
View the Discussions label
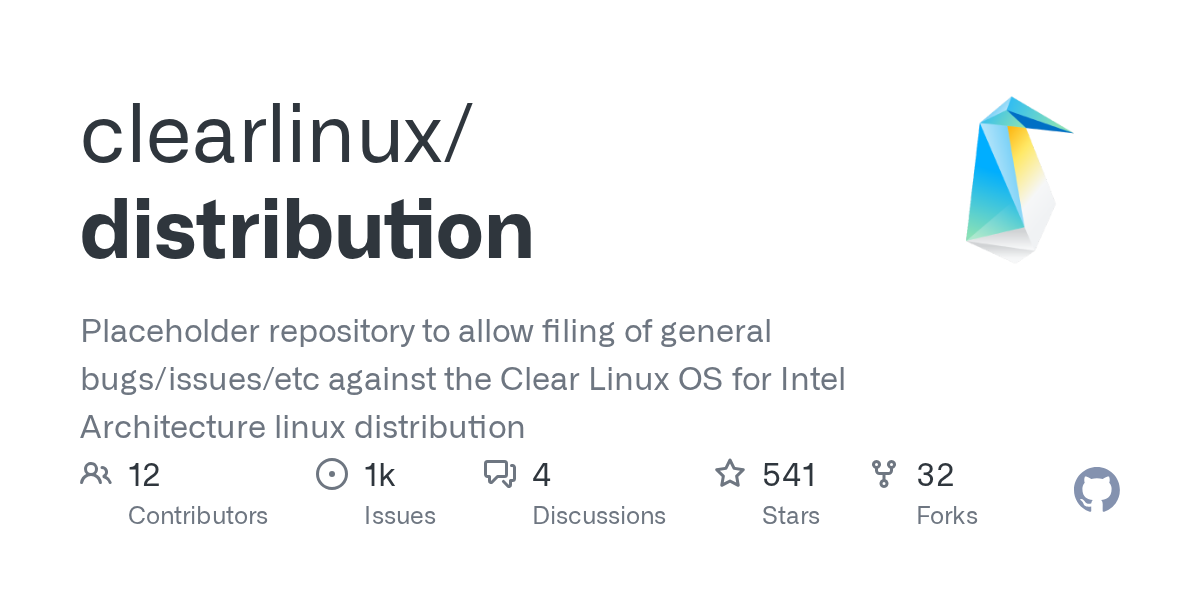point(599,516)
